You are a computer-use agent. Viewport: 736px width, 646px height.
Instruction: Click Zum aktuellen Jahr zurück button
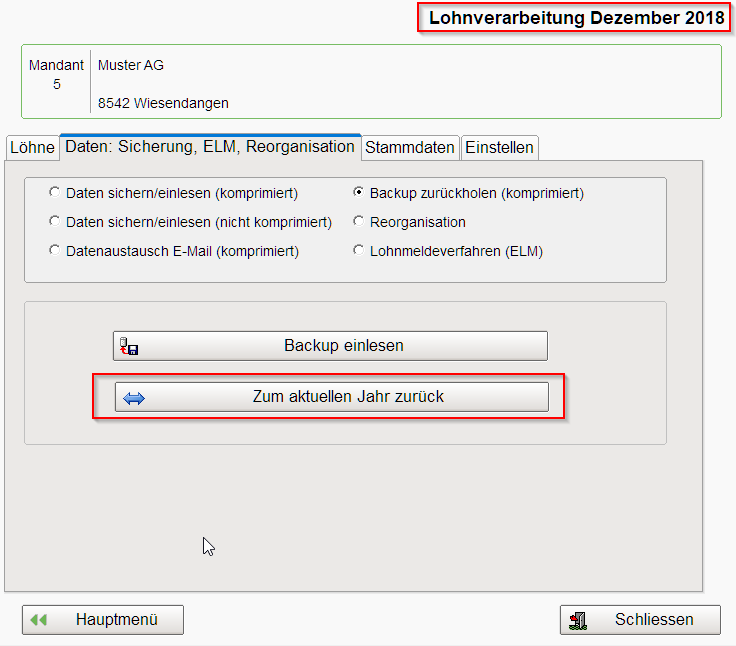(x=331, y=397)
